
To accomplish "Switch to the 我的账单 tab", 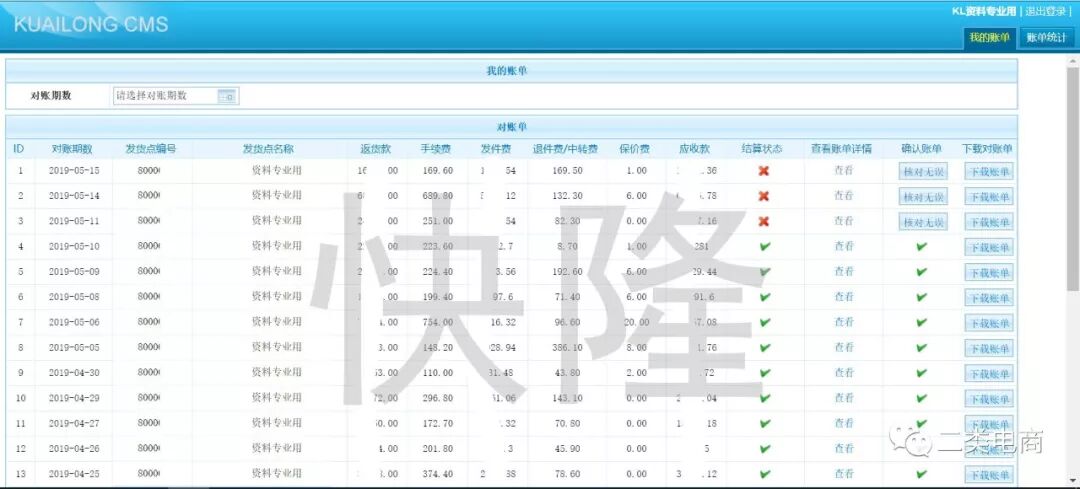I will 989,38.
